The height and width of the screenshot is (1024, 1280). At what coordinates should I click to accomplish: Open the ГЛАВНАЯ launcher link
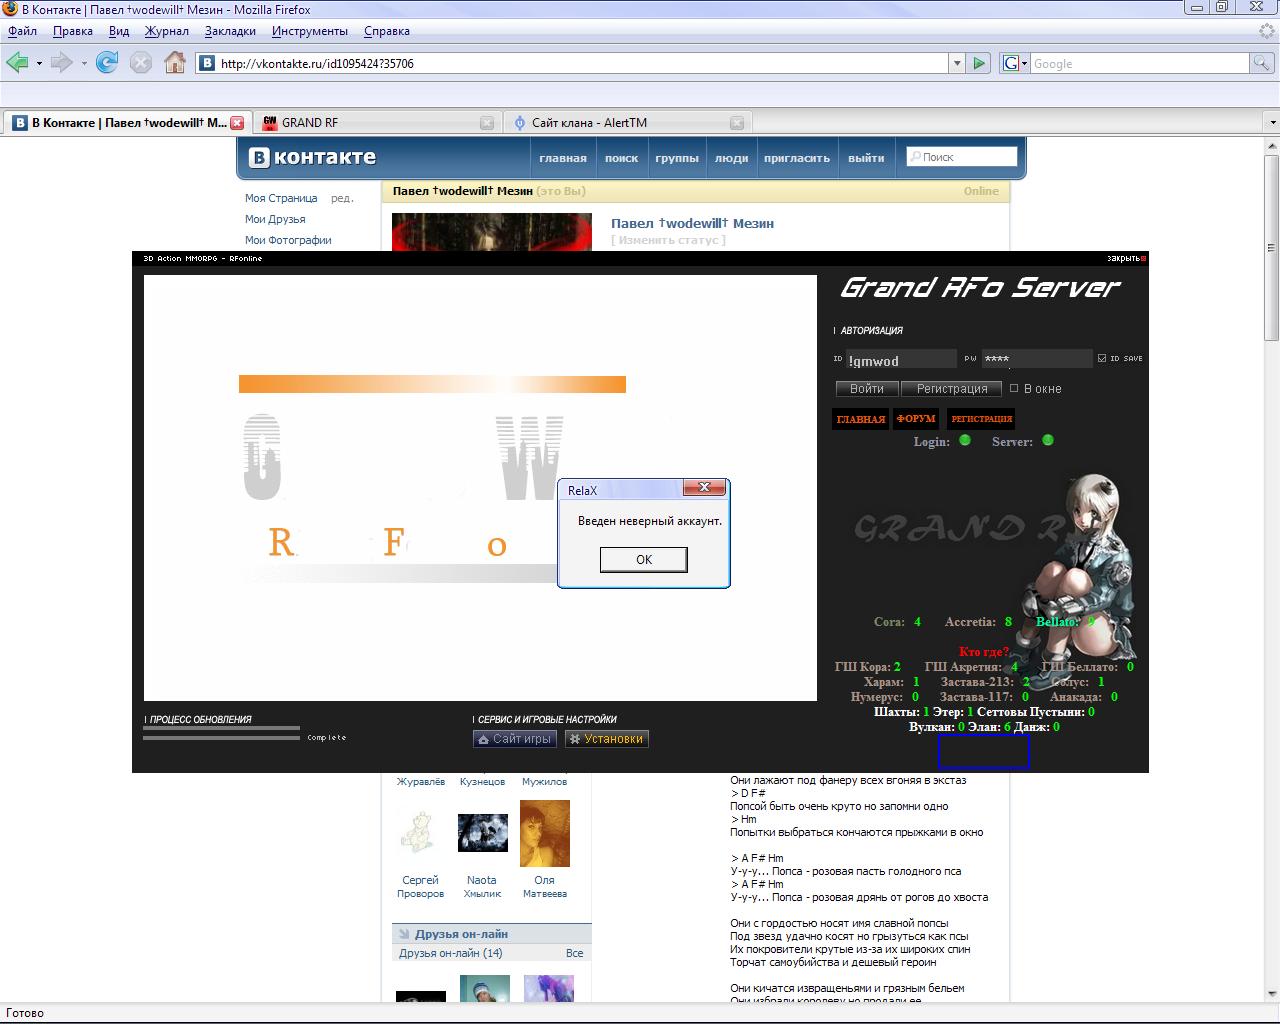pos(860,419)
